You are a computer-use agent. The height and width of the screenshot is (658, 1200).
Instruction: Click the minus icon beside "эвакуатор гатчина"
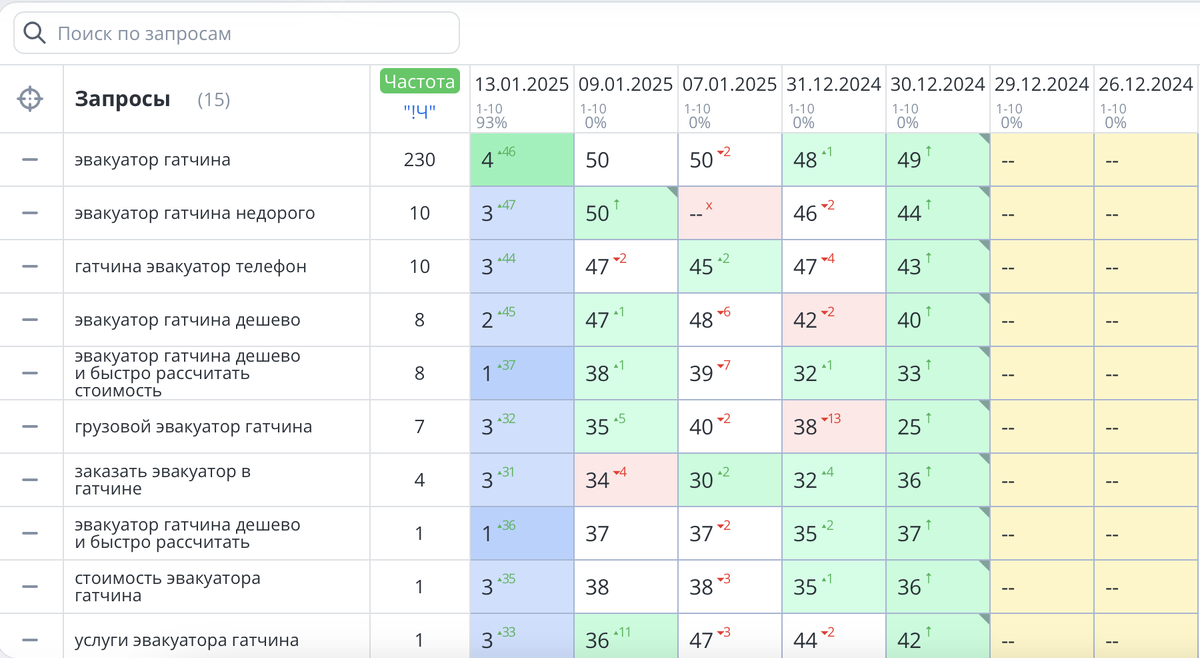[x=32, y=159]
